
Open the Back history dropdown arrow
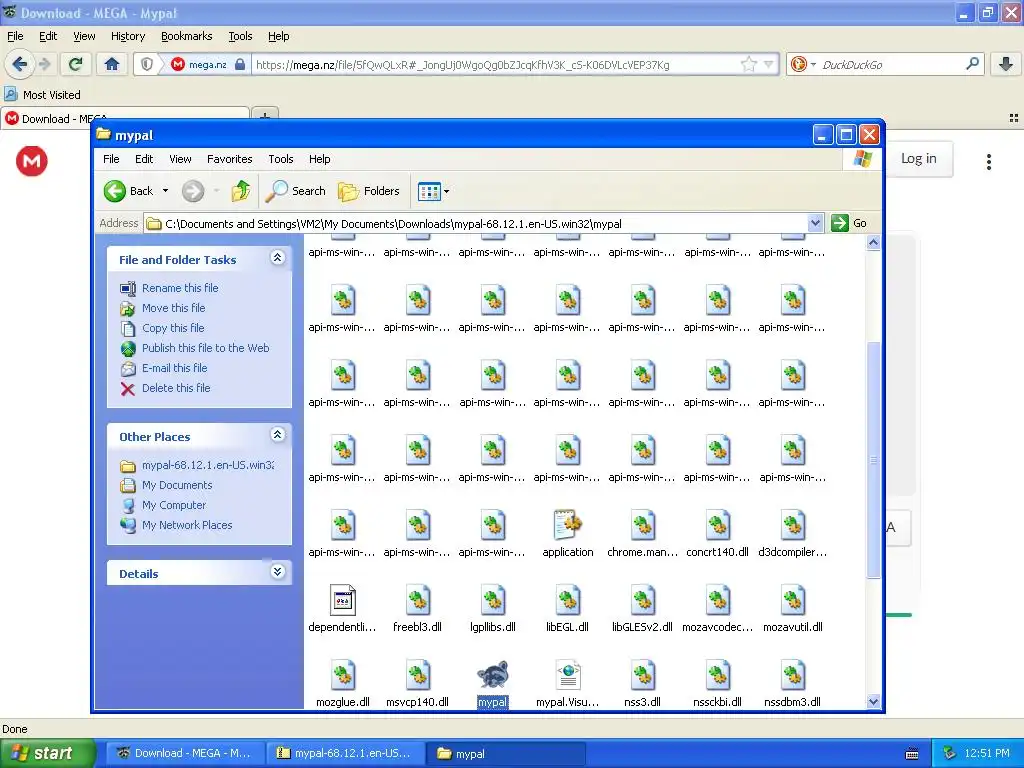point(165,191)
